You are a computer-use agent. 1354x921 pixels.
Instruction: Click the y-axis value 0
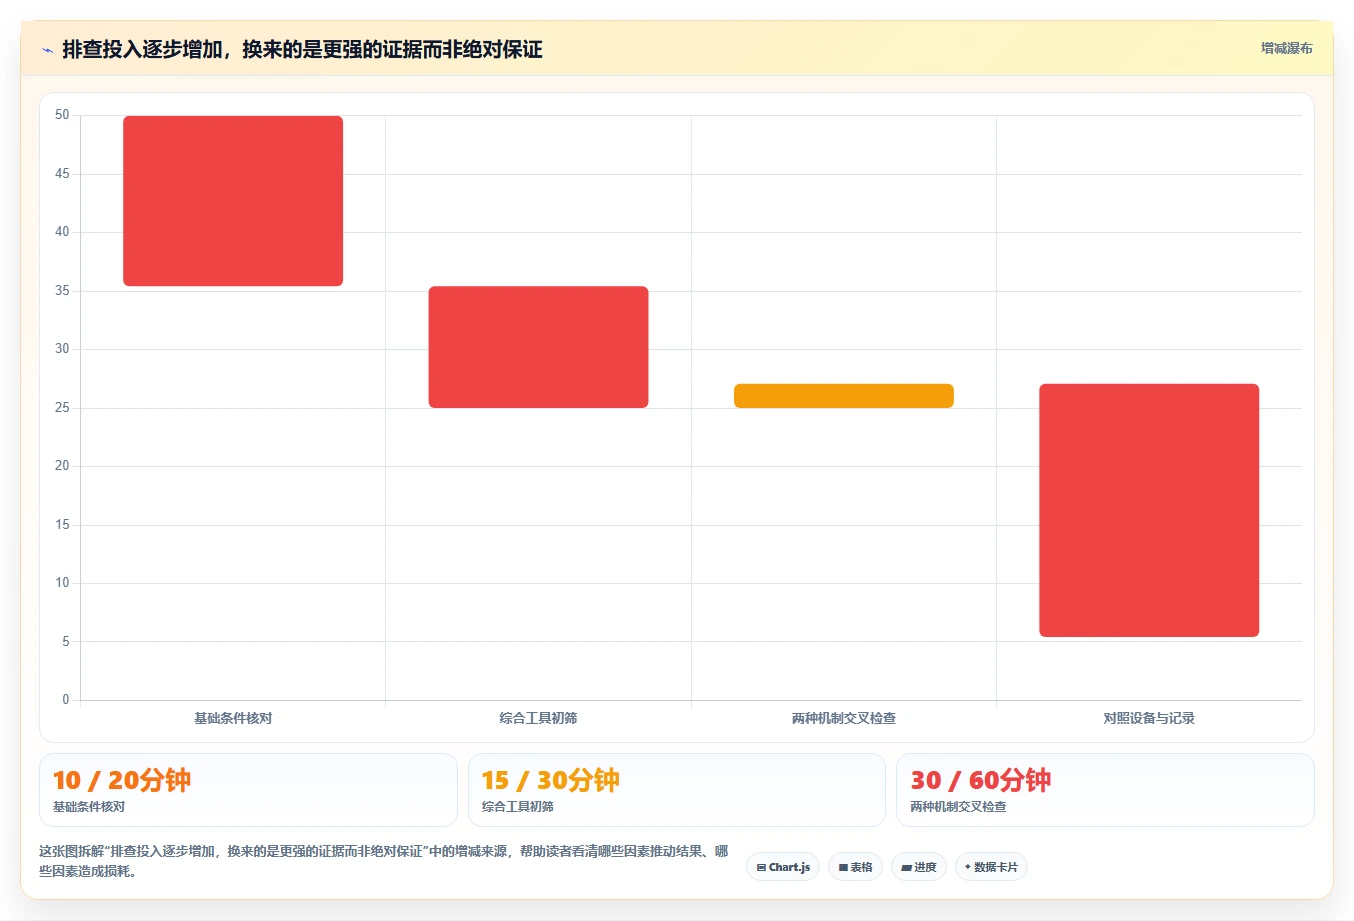[66, 700]
